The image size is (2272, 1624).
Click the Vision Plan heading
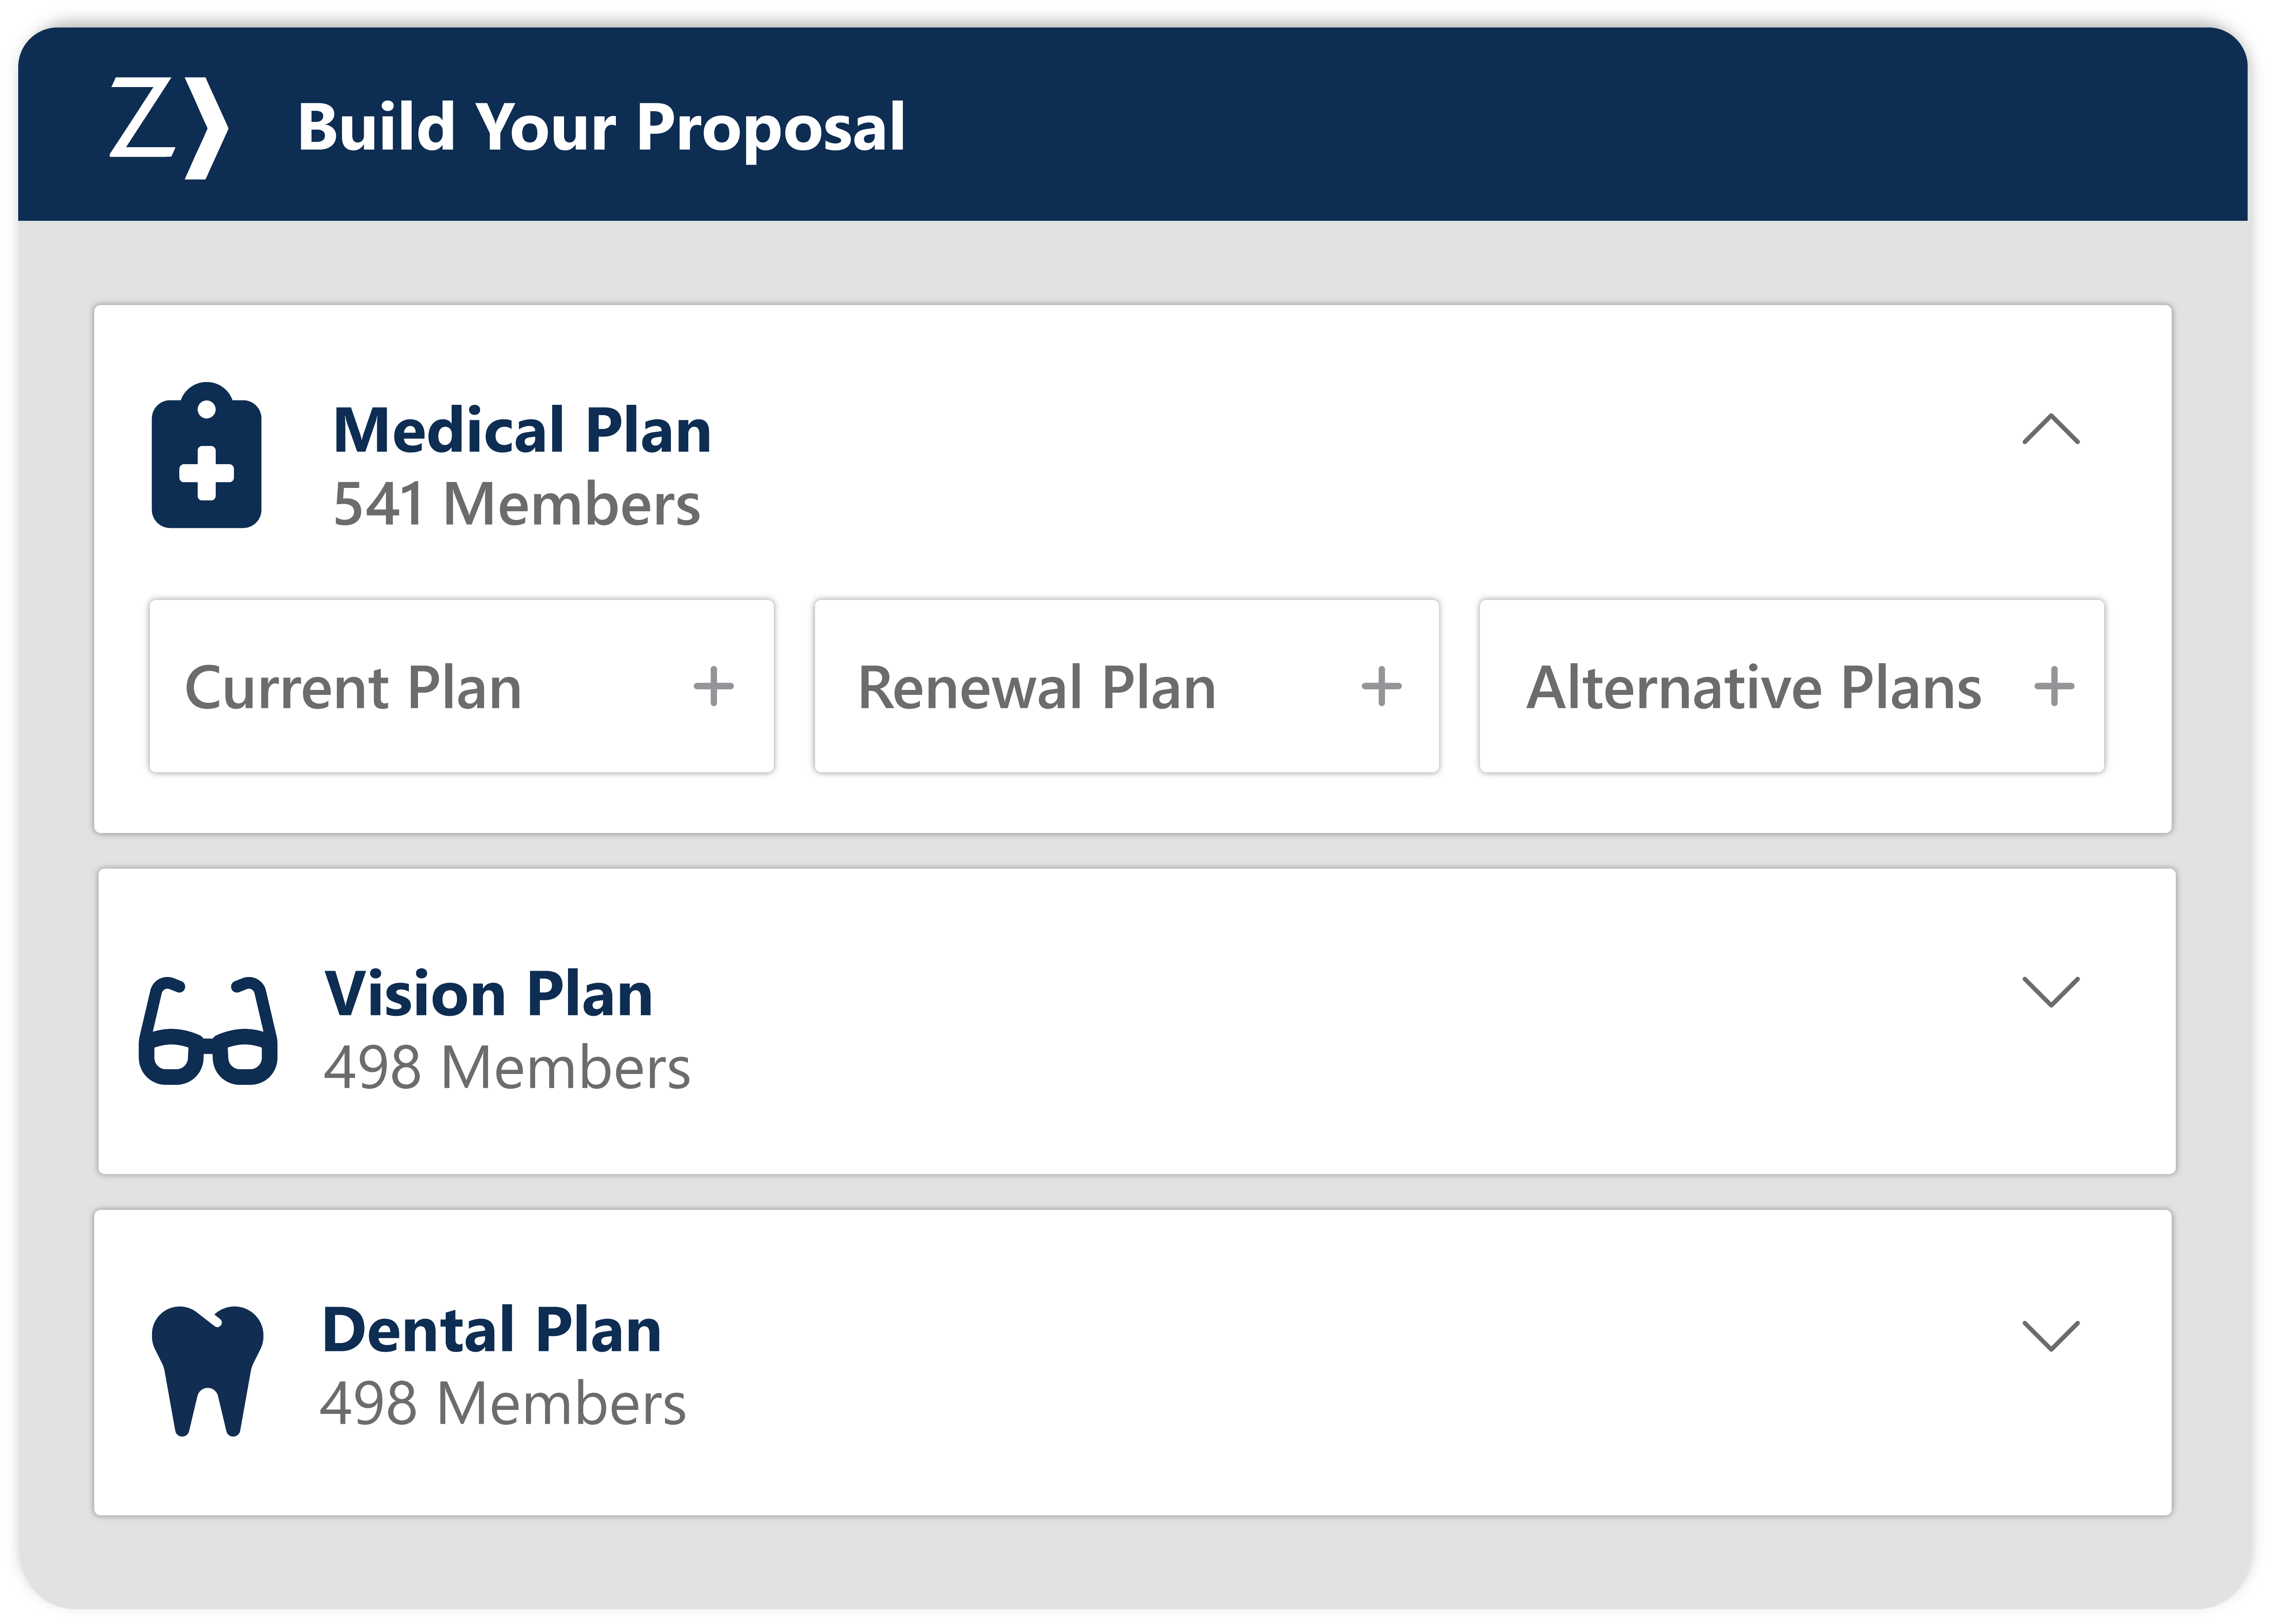(489, 995)
